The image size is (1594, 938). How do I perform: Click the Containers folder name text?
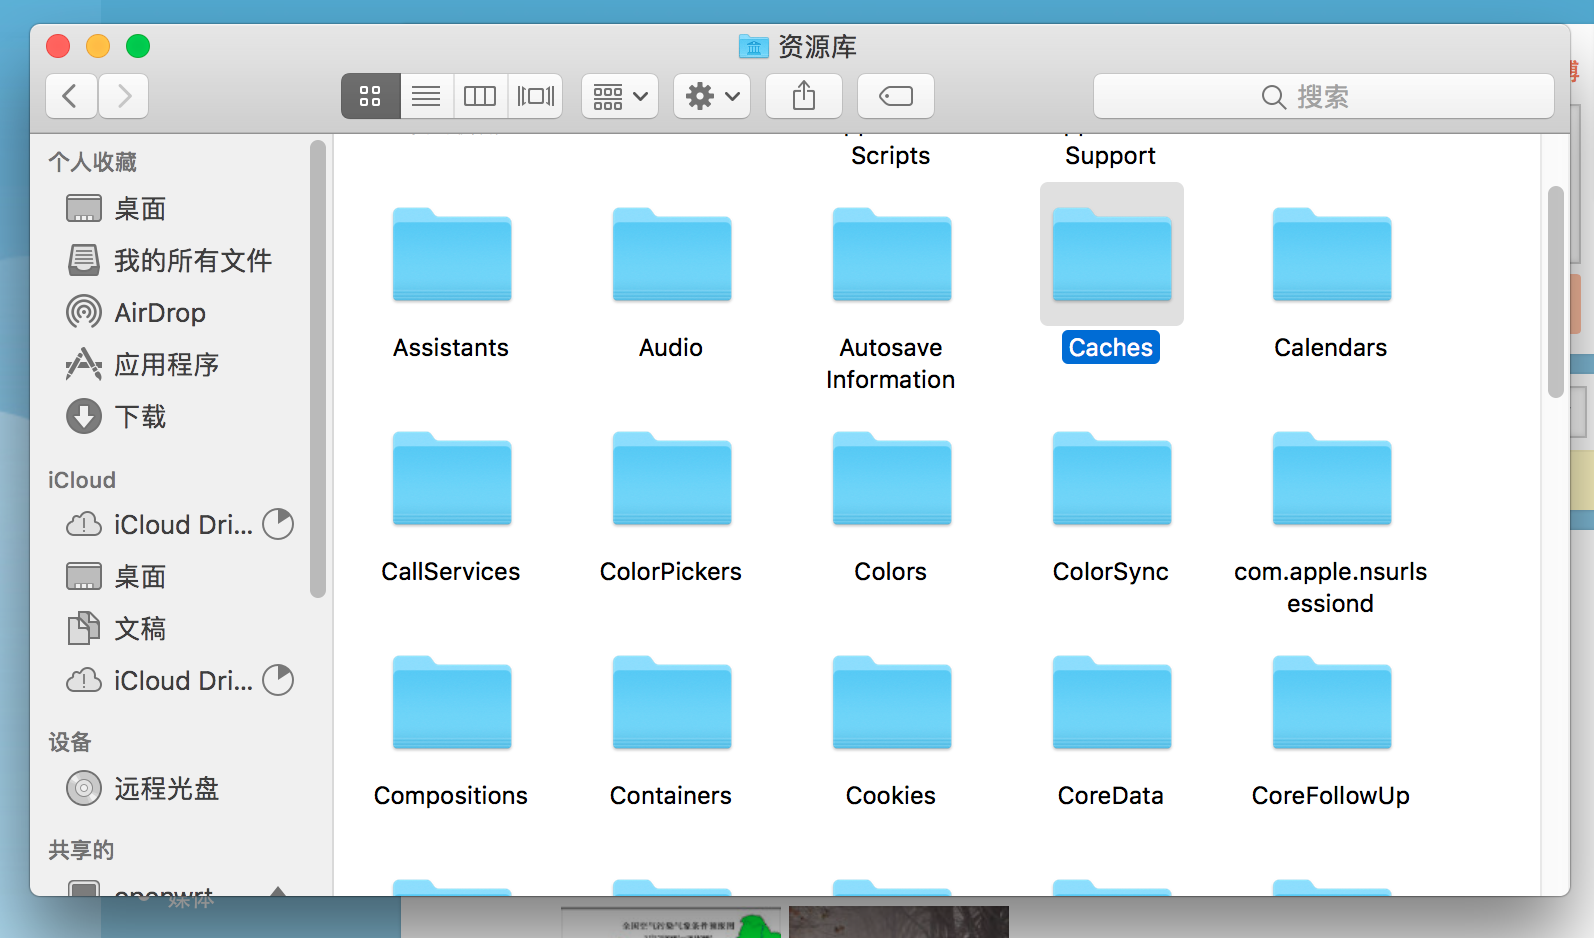671,795
